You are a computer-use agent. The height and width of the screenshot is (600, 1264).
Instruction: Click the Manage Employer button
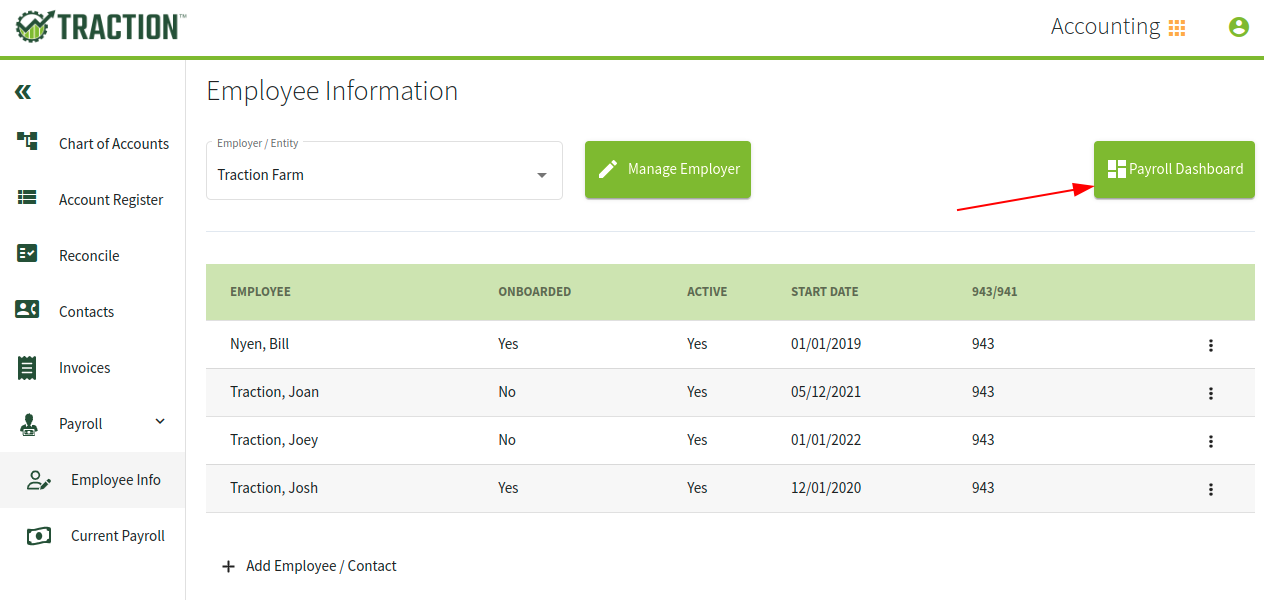[x=668, y=169]
